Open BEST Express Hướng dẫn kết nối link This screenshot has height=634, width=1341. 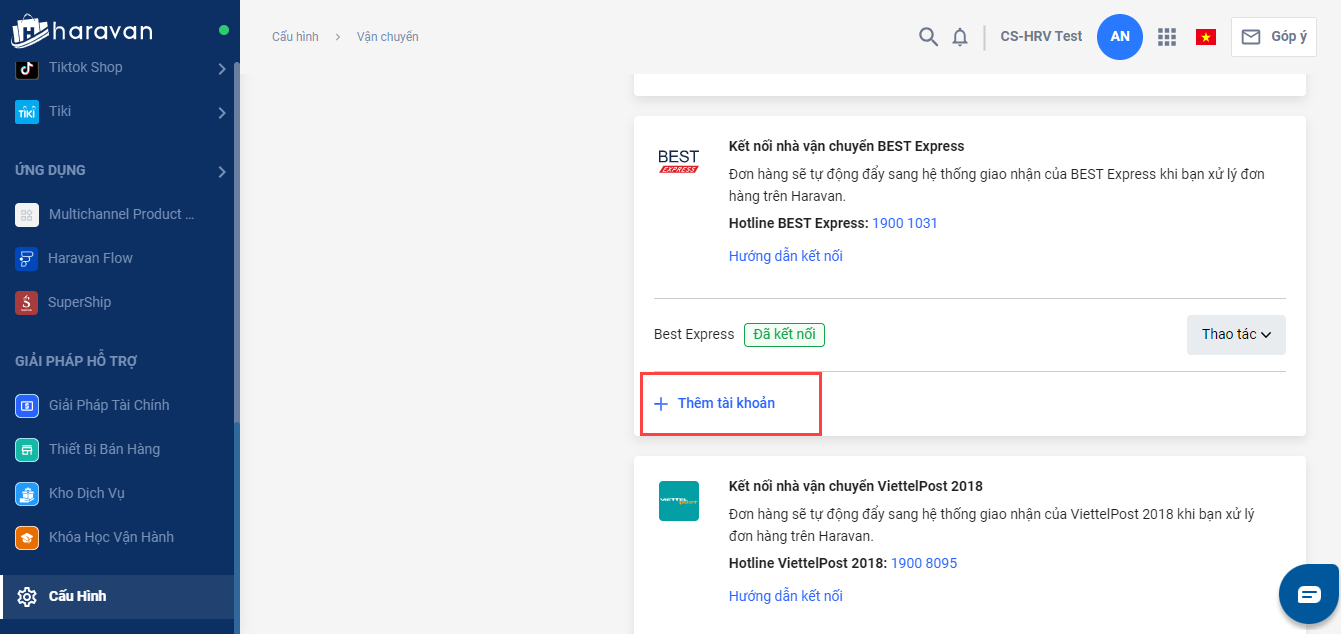pyautogui.click(x=786, y=256)
